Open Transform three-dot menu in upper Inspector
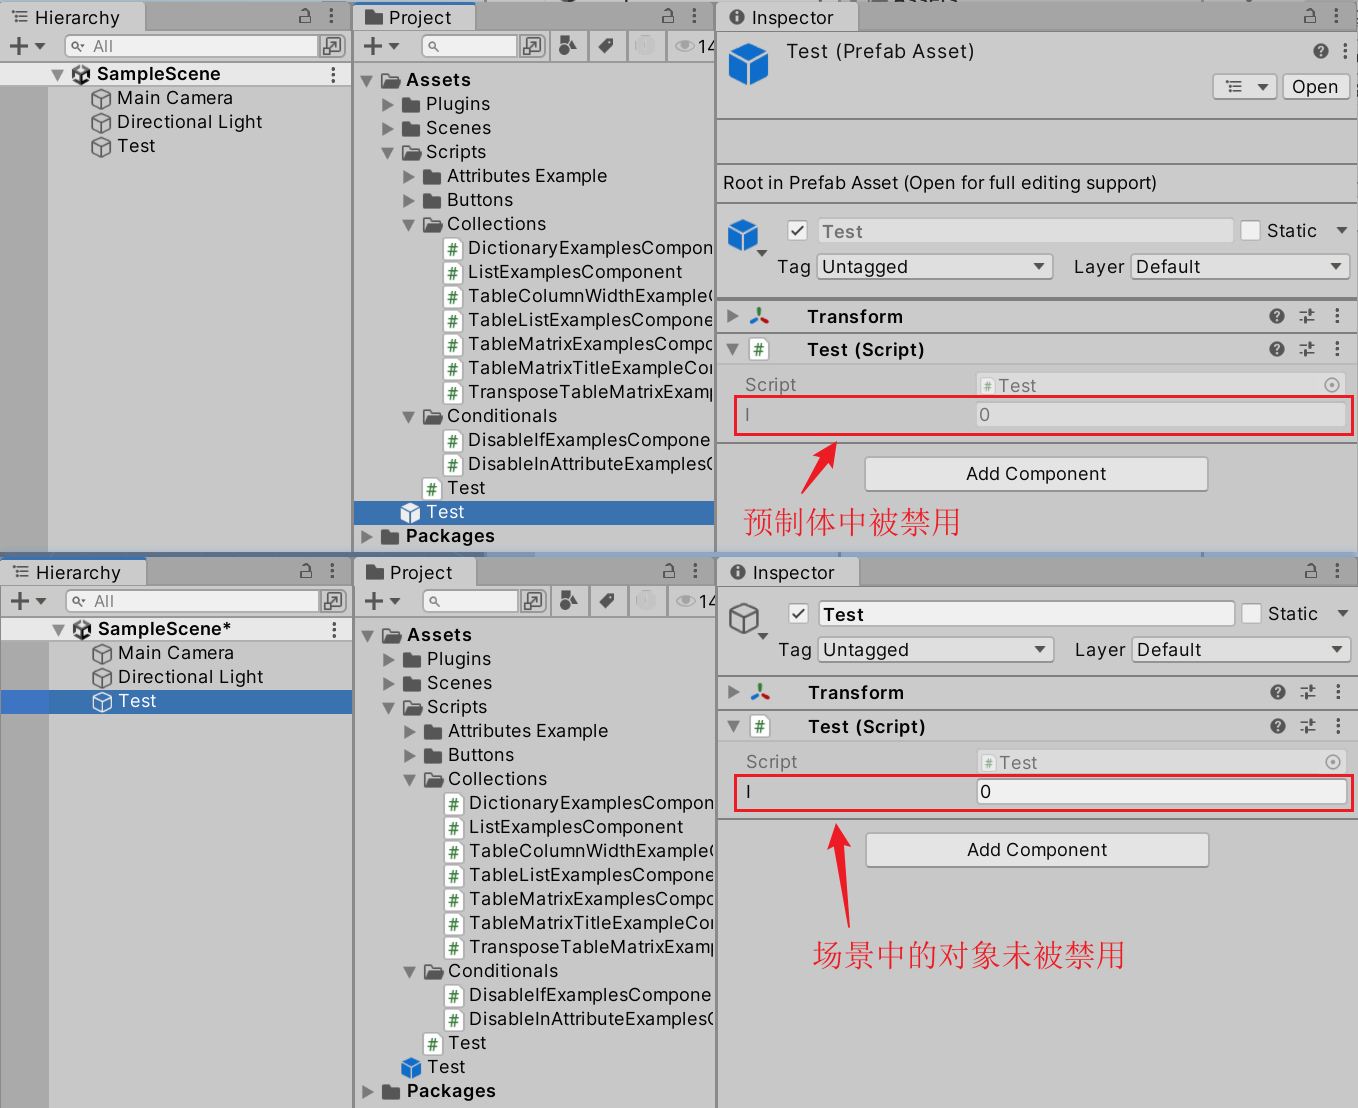Image resolution: width=1358 pixels, height=1108 pixels. [x=1337, y=316]
